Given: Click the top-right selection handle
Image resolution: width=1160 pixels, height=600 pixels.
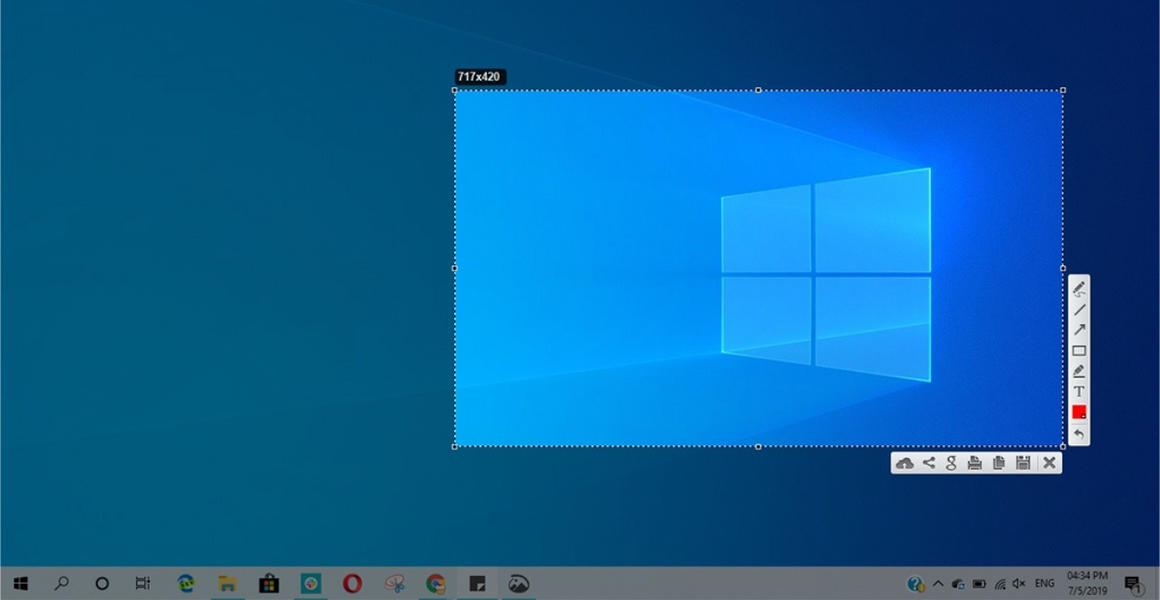Looking at the screenshot, I should (1063, 90).
